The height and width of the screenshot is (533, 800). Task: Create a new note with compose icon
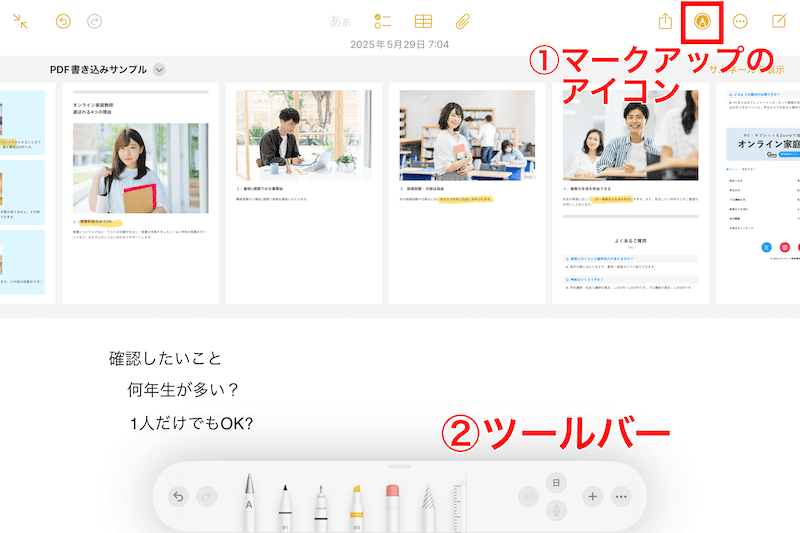pyautogui.click(x=780, y=21)
